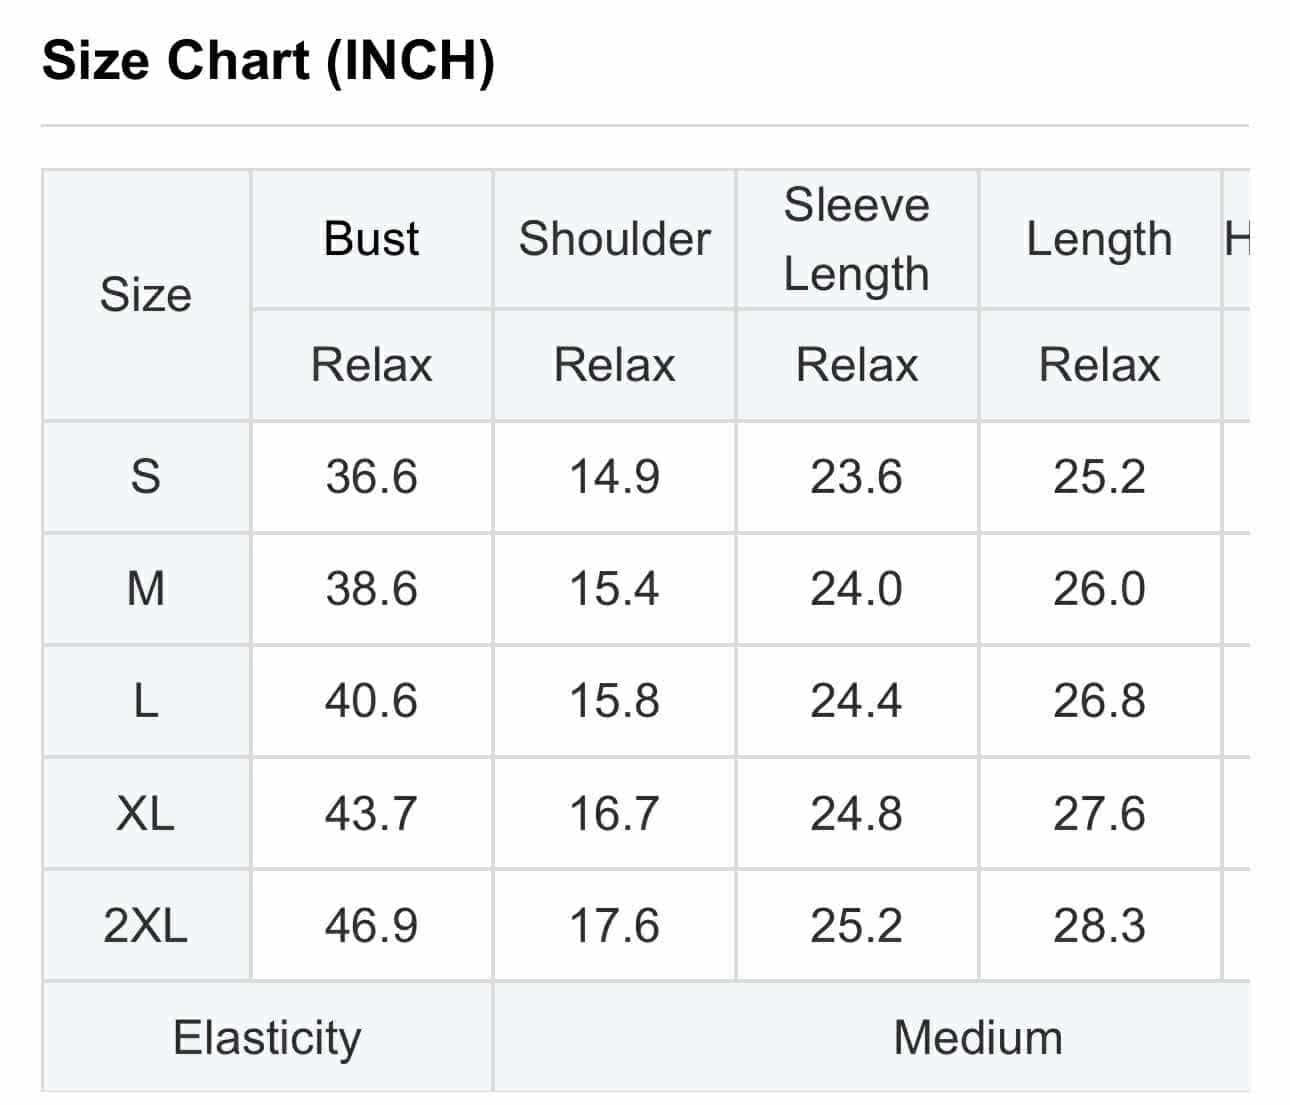
Task: Click shoulder value 15.4
Action: [614, 588]
